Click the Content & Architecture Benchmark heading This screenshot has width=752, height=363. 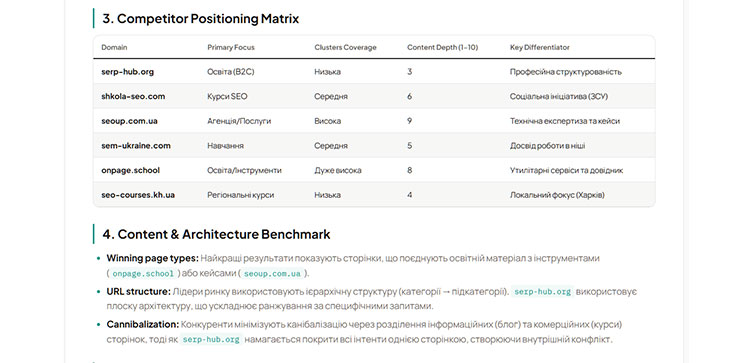pyautogui.click(x=216, y=234)
